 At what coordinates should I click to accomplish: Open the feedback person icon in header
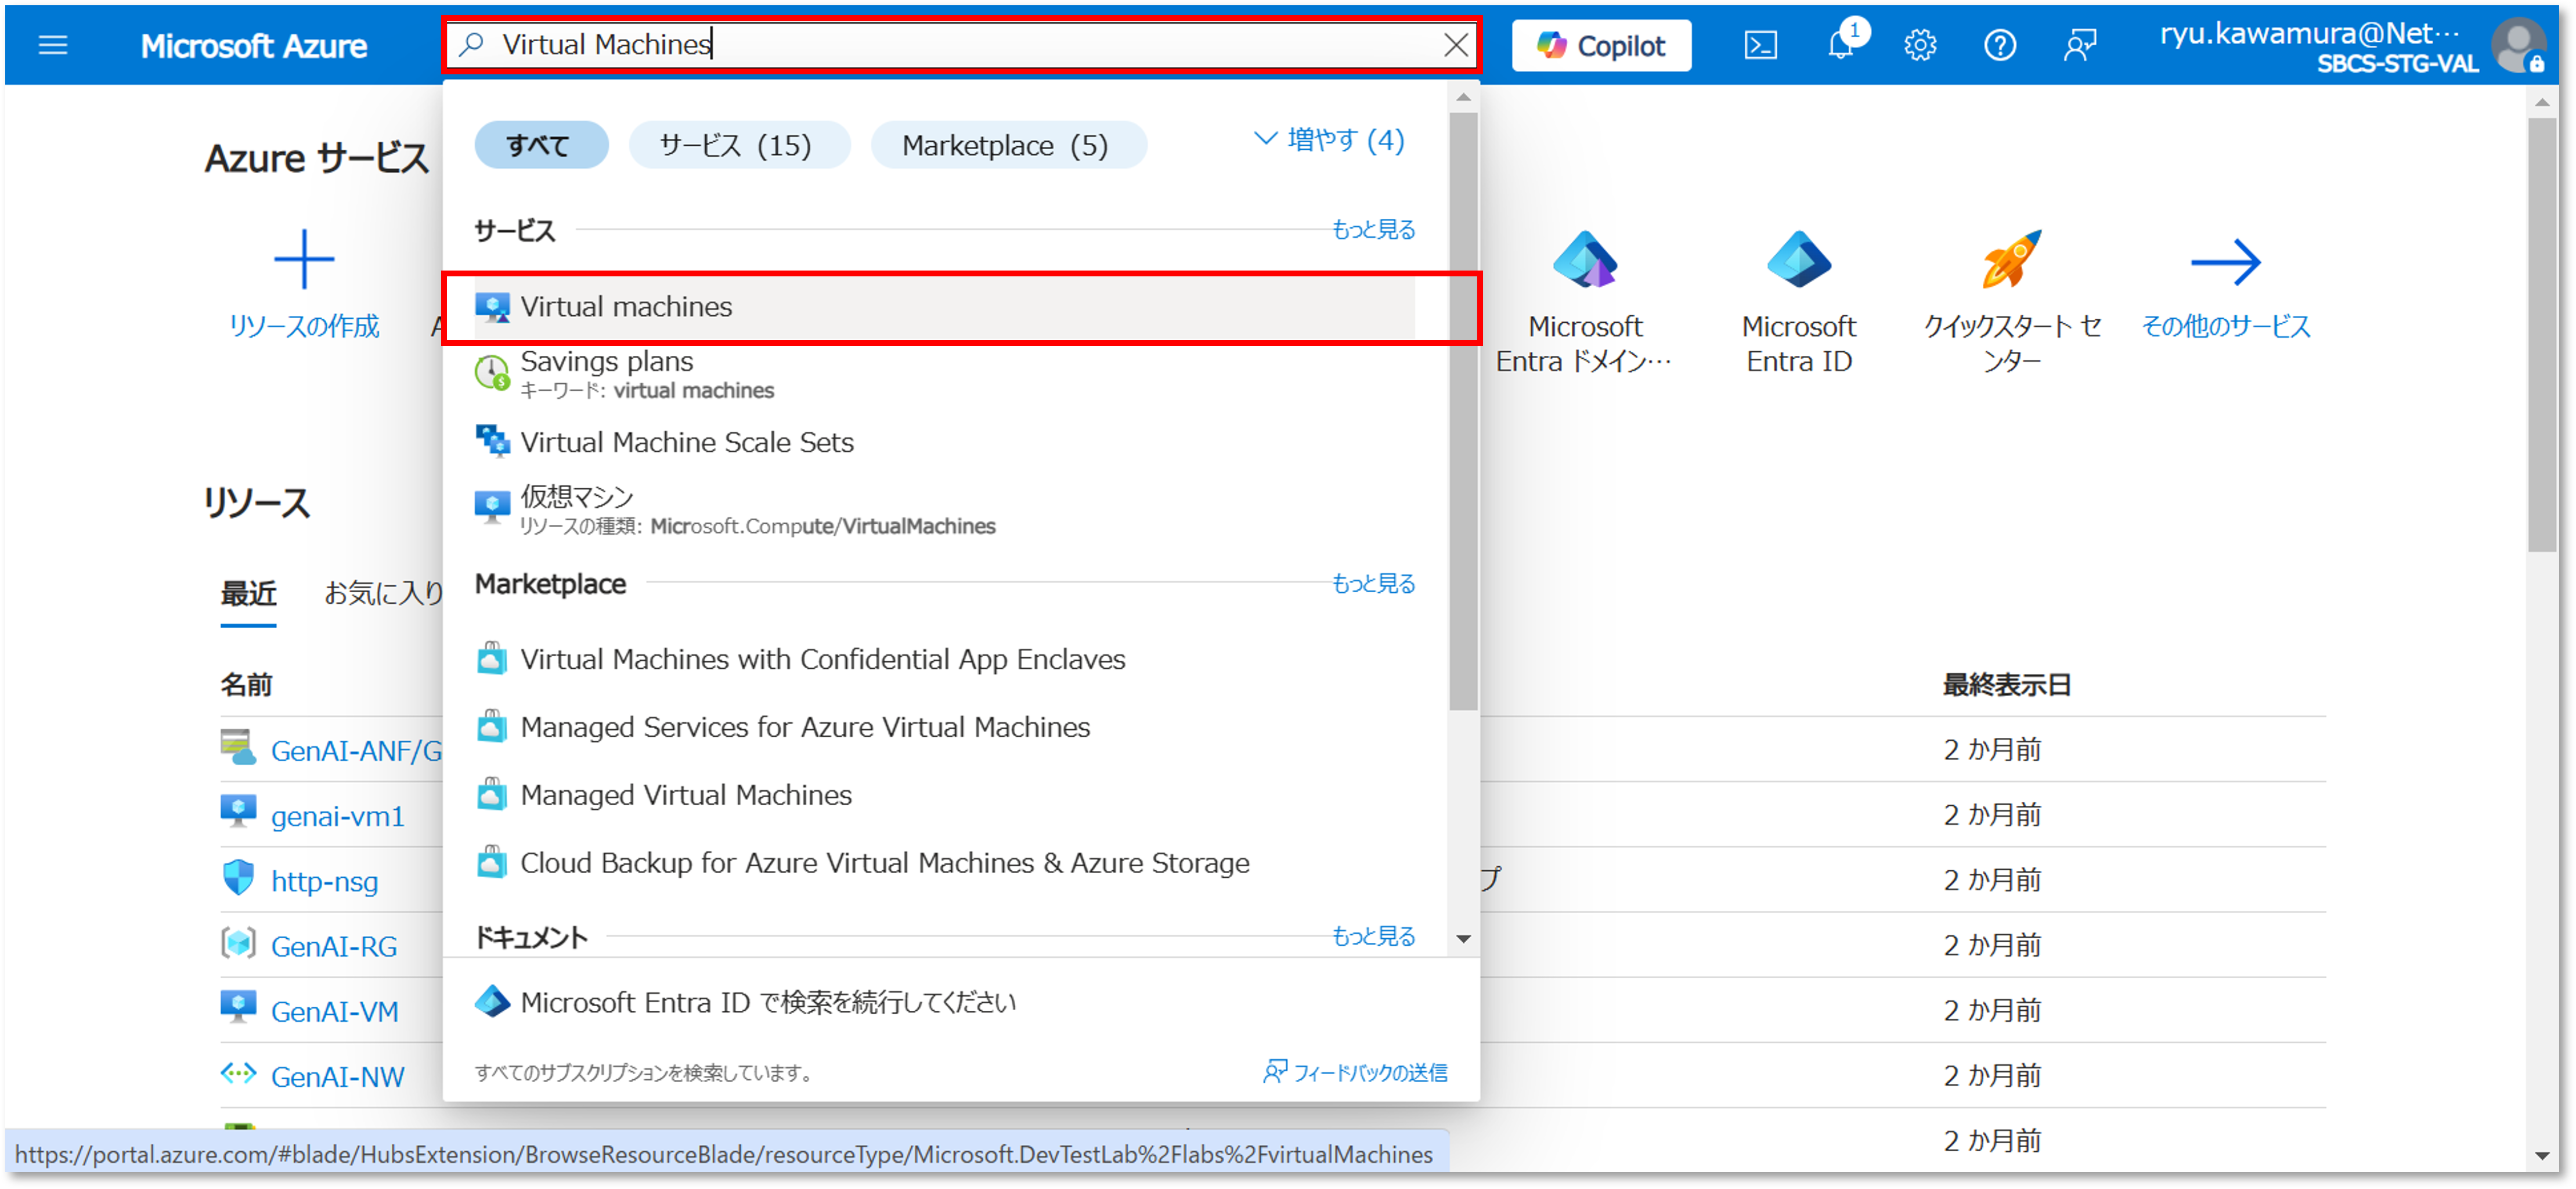(x=2080, y=45)
